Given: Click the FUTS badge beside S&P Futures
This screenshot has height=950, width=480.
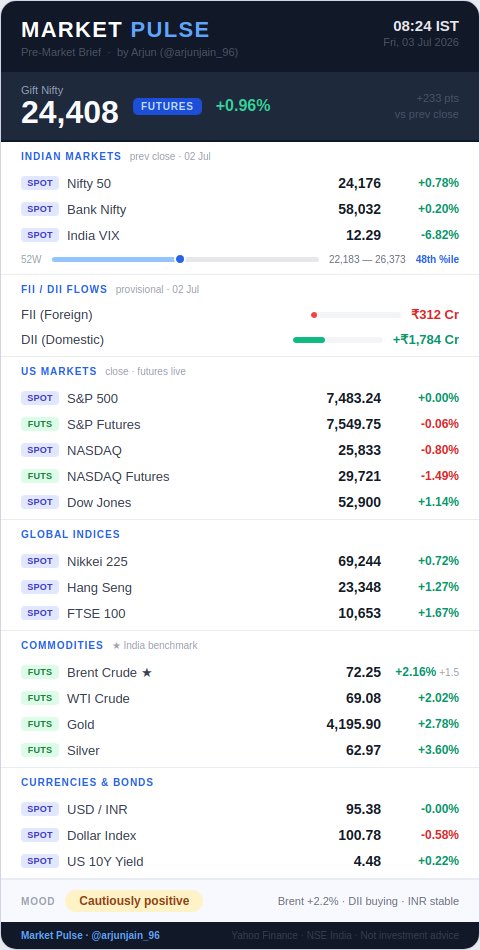Looking at the screenshot, I should 40,424.
